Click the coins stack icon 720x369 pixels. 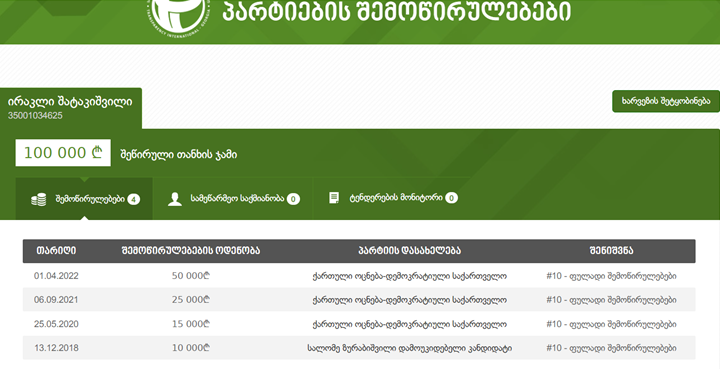tap(39, 200)
